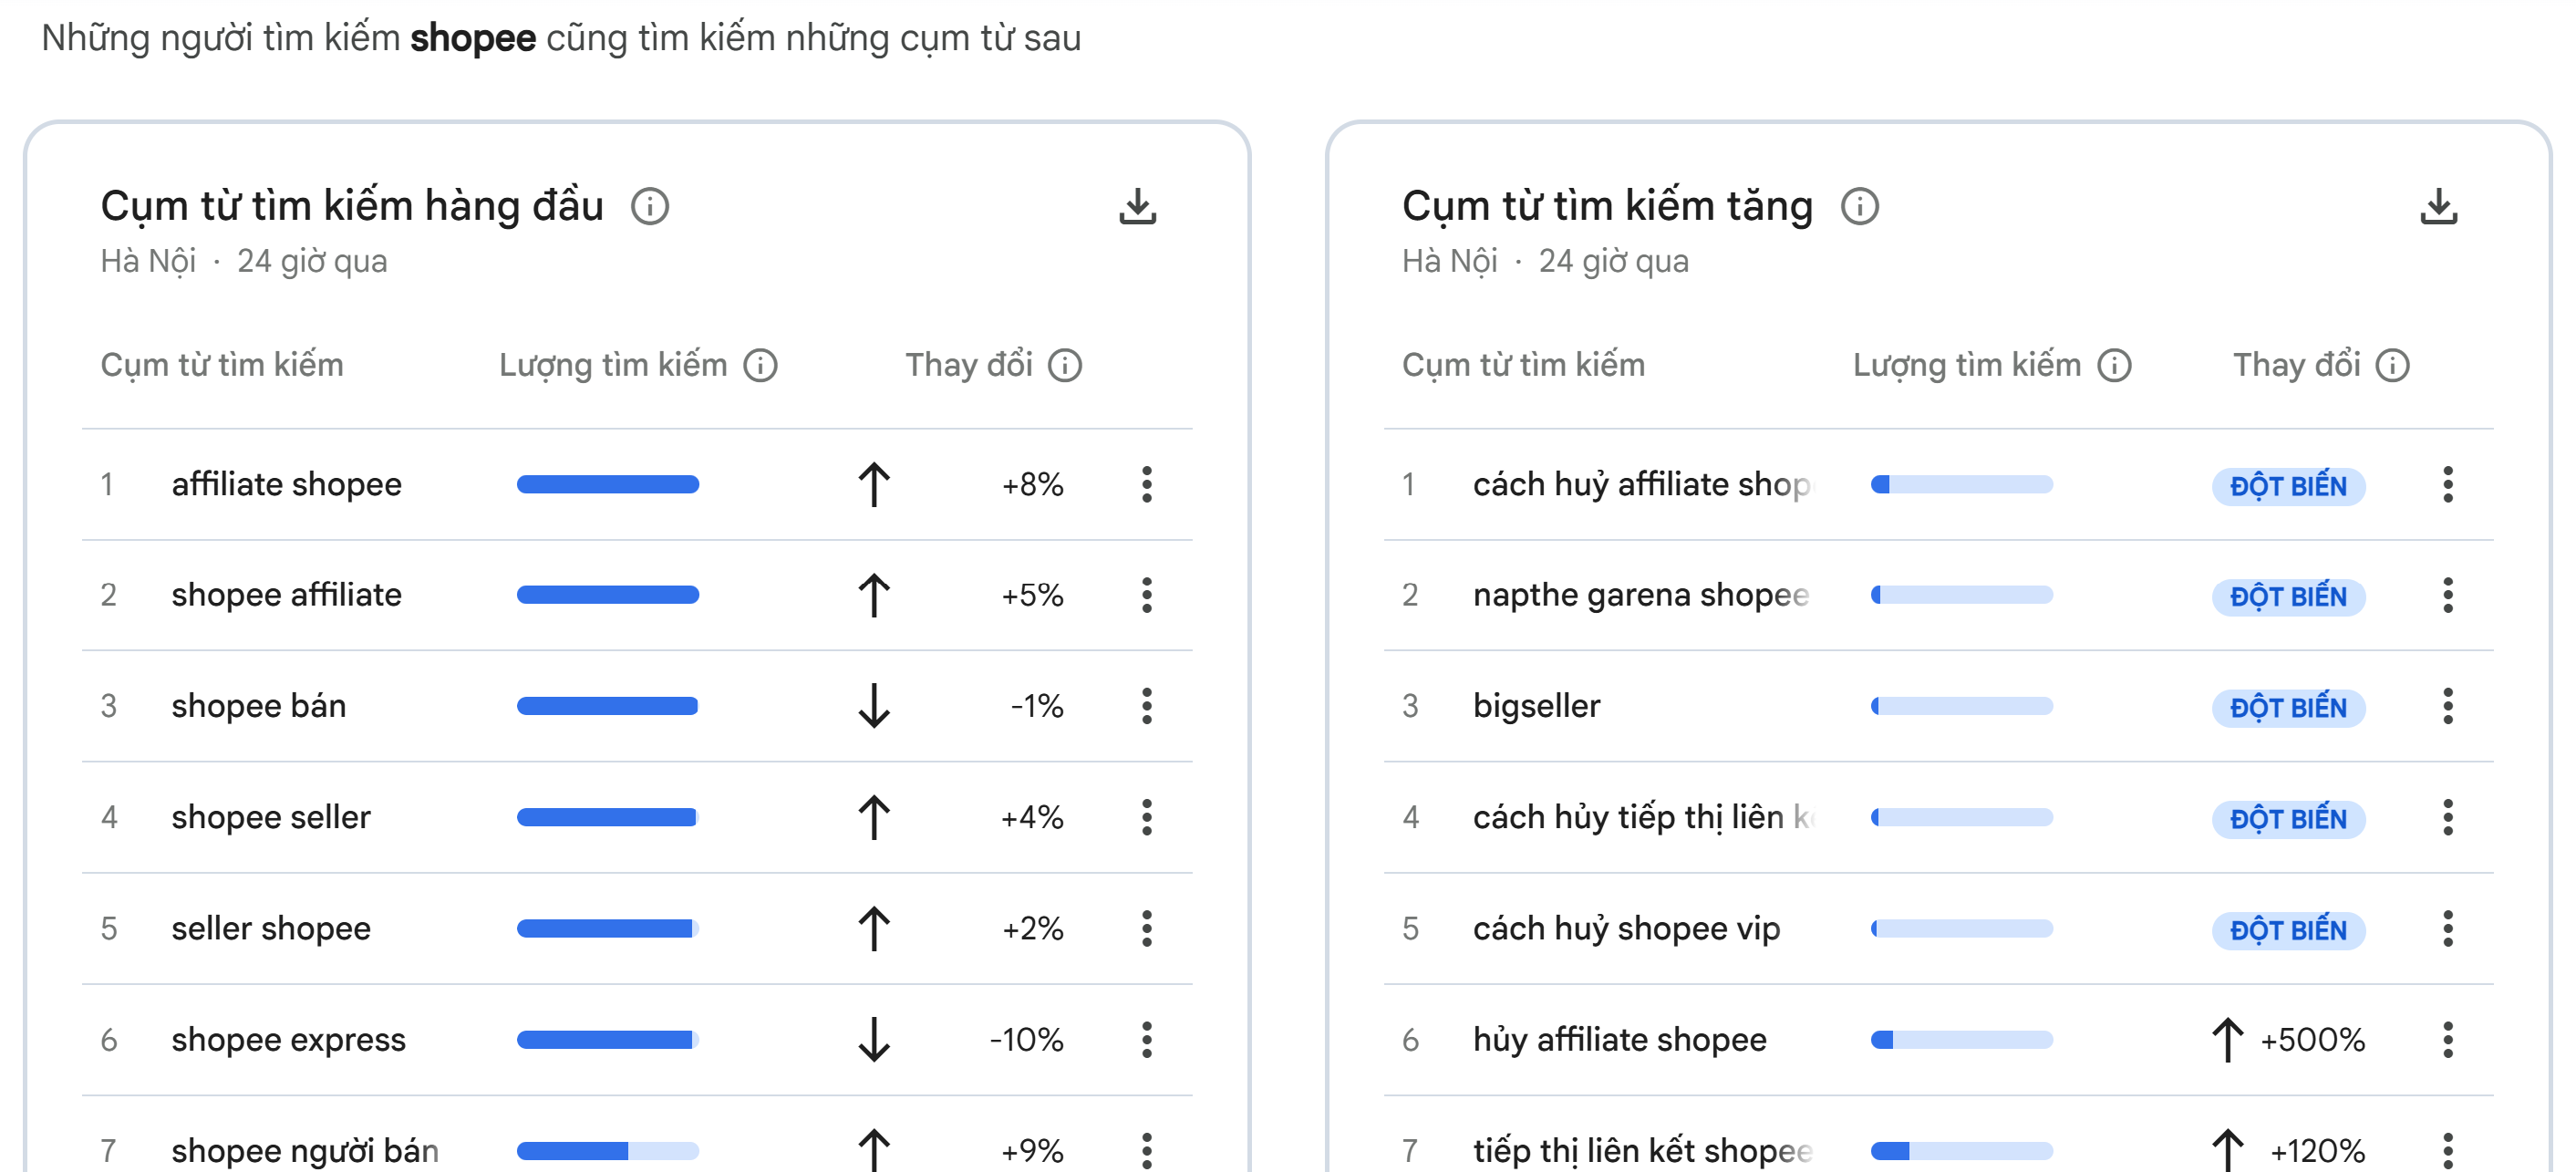
Task: Open more options for 'affiliate shopee' row
Action: (1147, 485)
